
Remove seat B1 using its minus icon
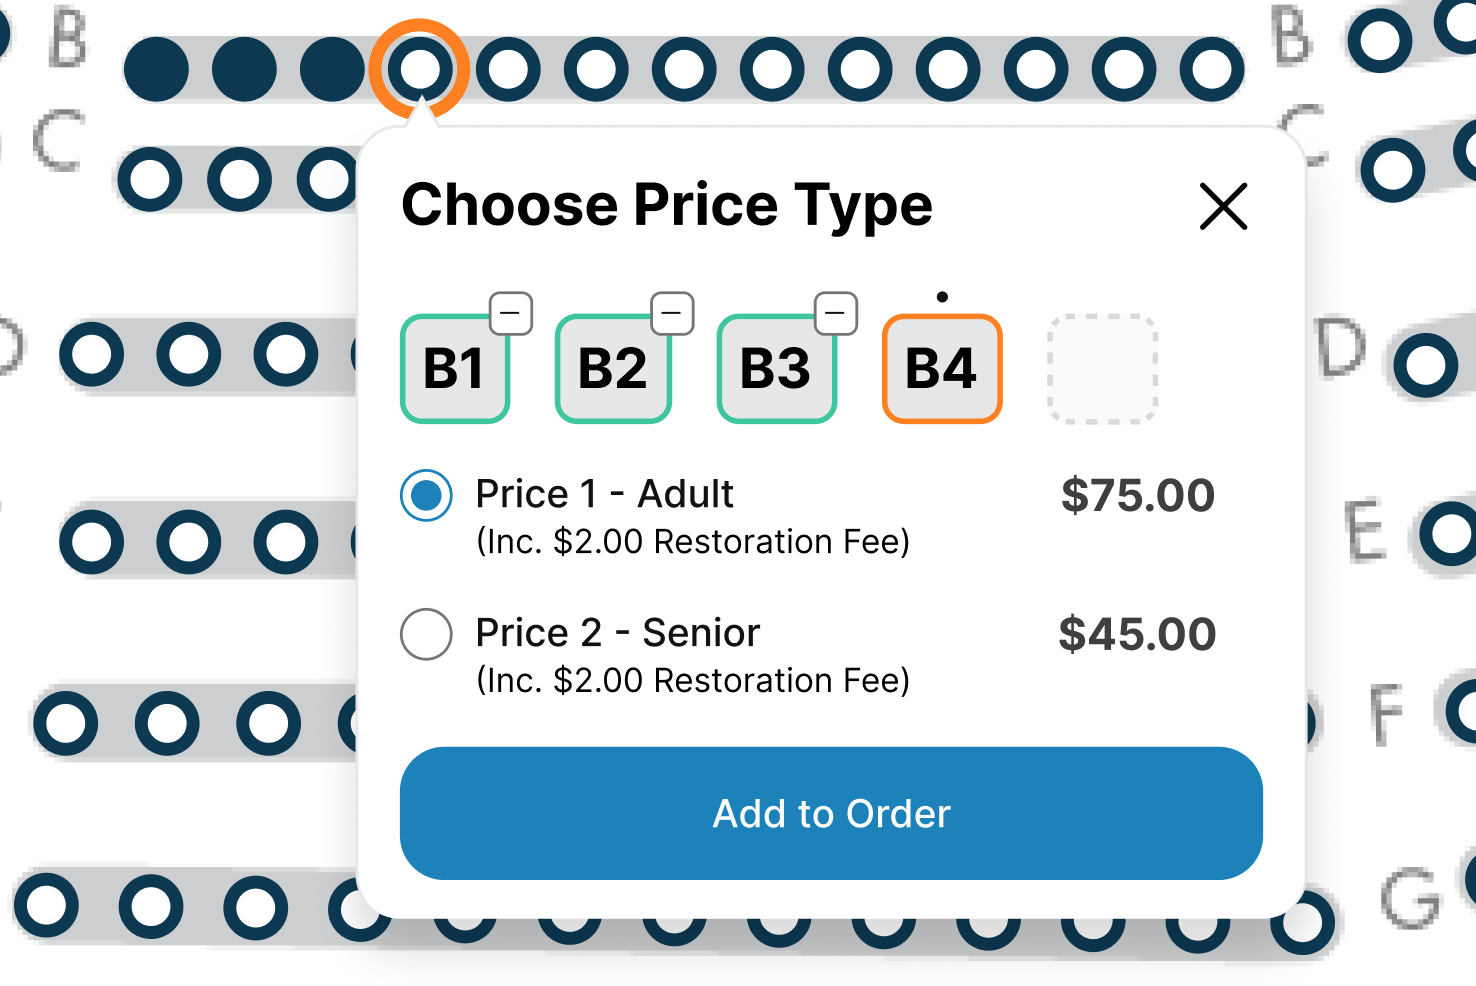coord(512,313)
